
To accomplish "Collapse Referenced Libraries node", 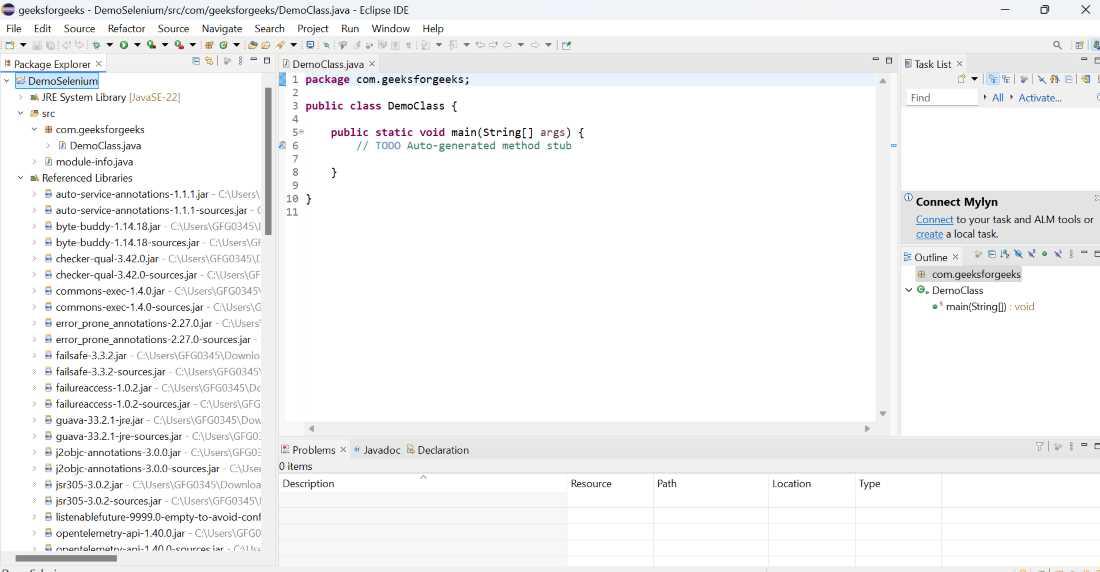I will [20, 178].
